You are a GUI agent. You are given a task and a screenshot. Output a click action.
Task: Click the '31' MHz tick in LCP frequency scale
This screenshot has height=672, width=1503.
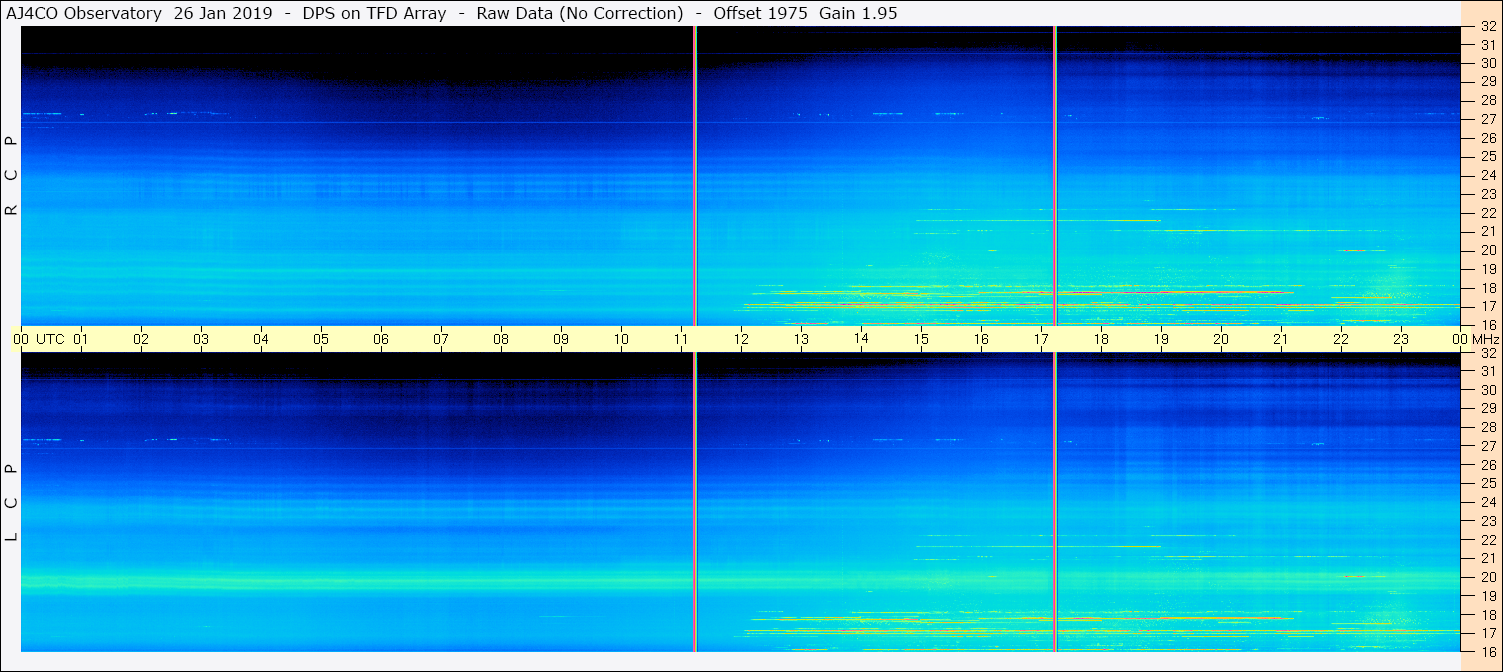(1488, 371)
